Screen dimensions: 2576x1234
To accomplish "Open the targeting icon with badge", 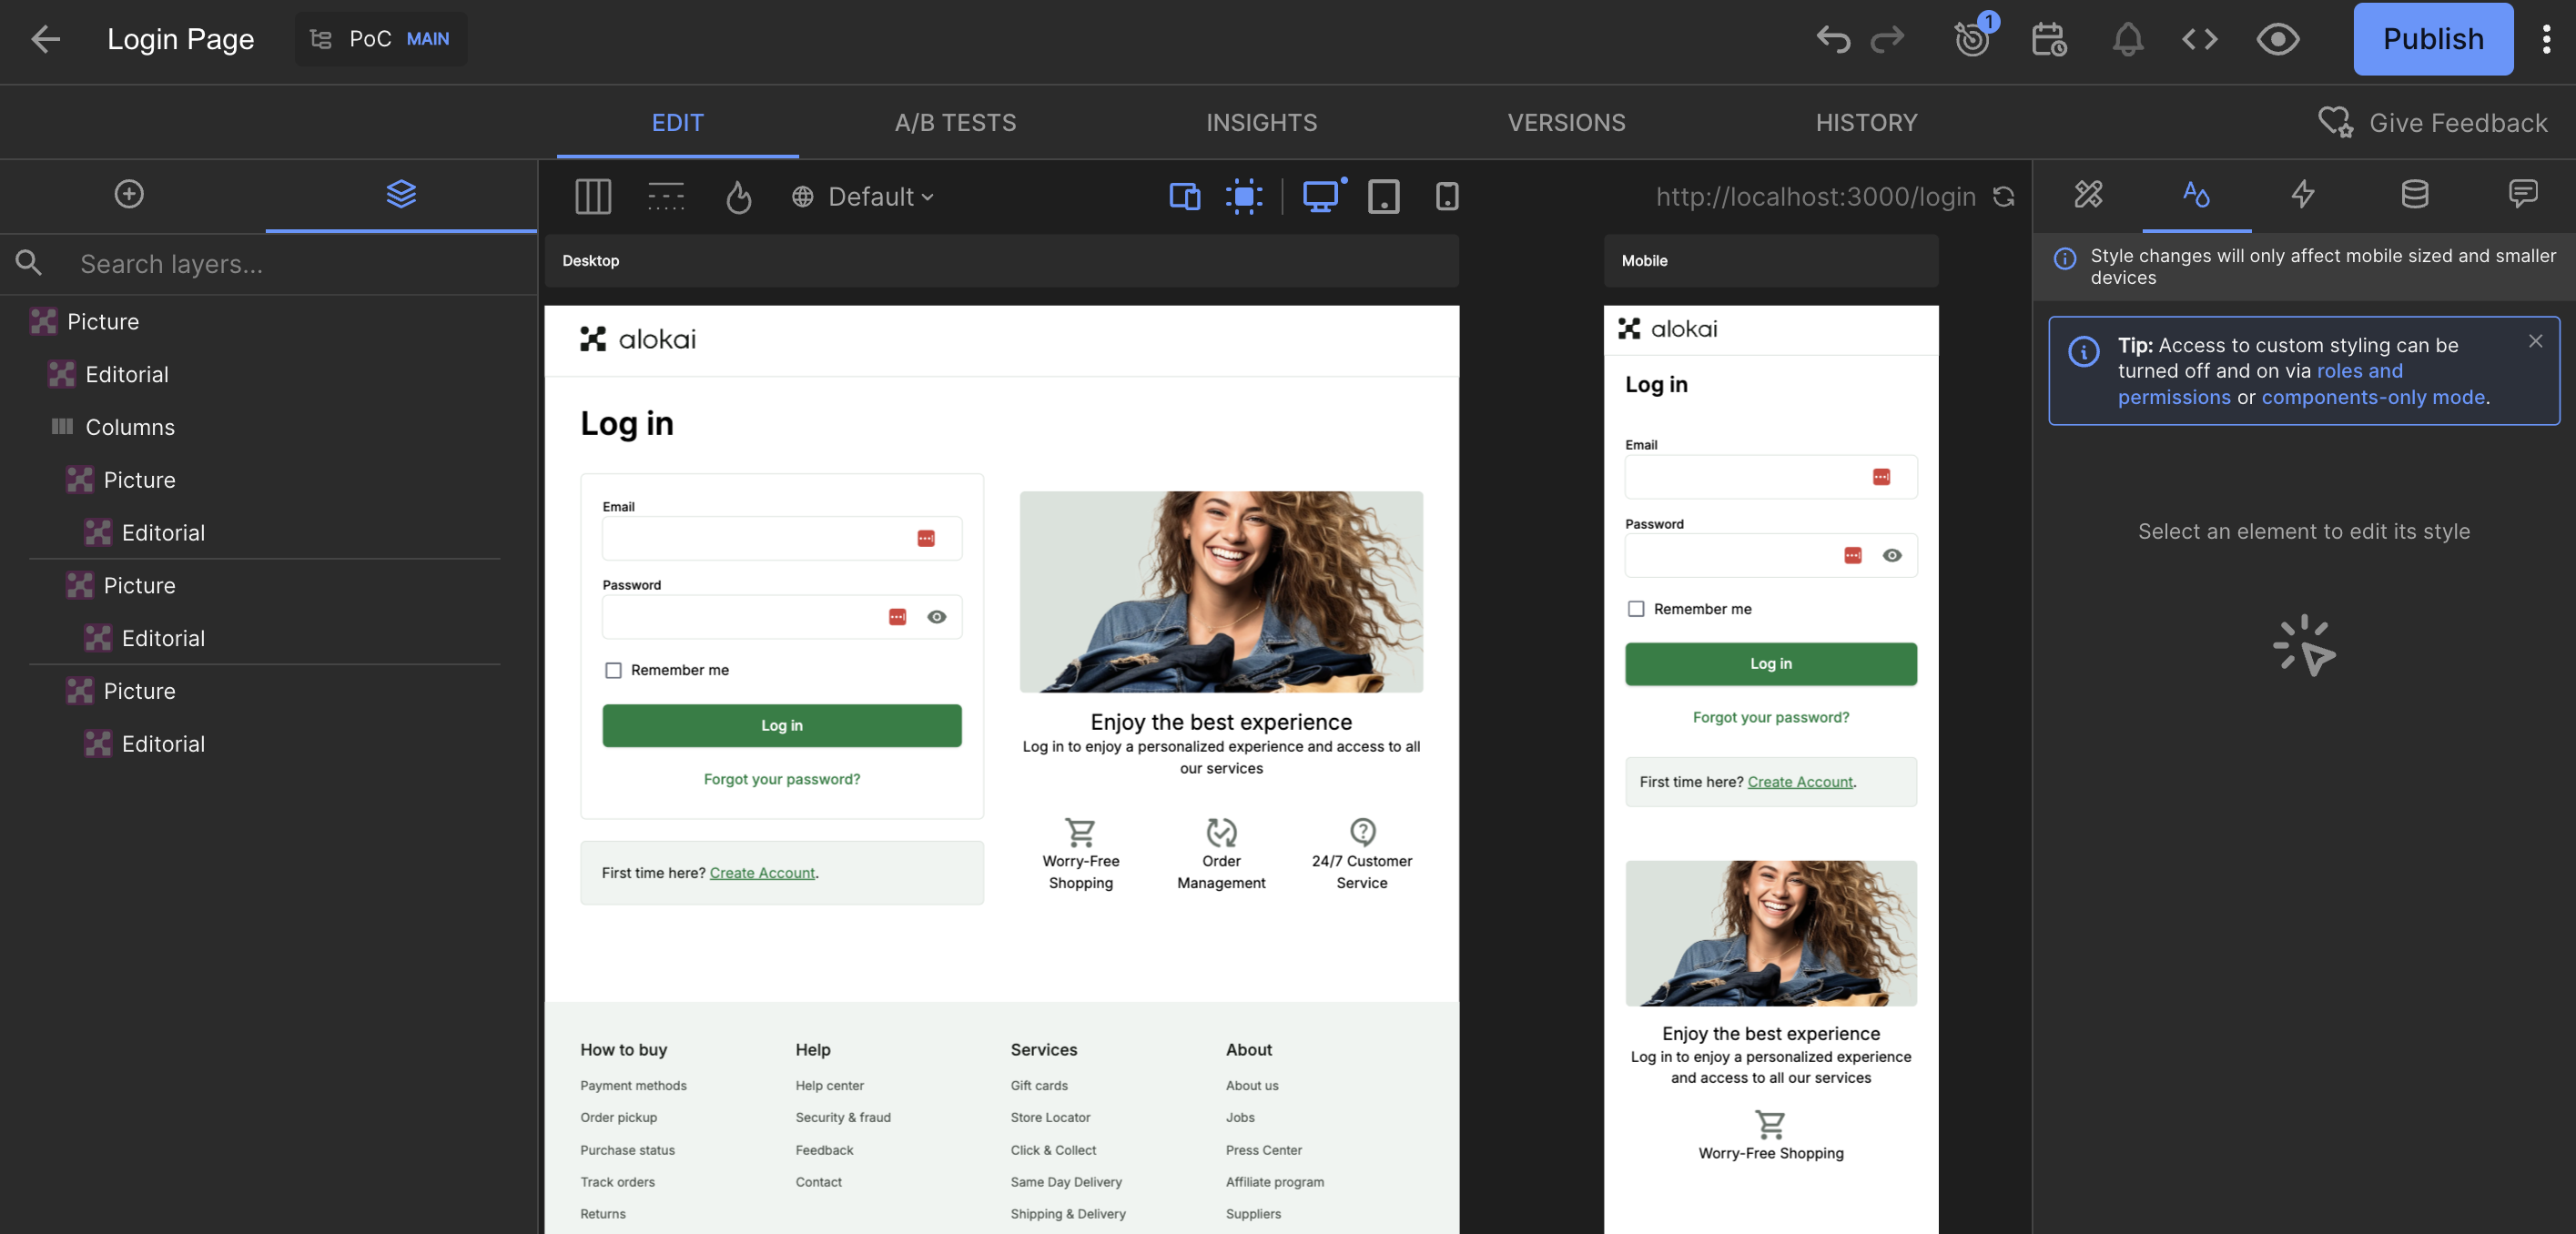I will tap(1973, 38).
